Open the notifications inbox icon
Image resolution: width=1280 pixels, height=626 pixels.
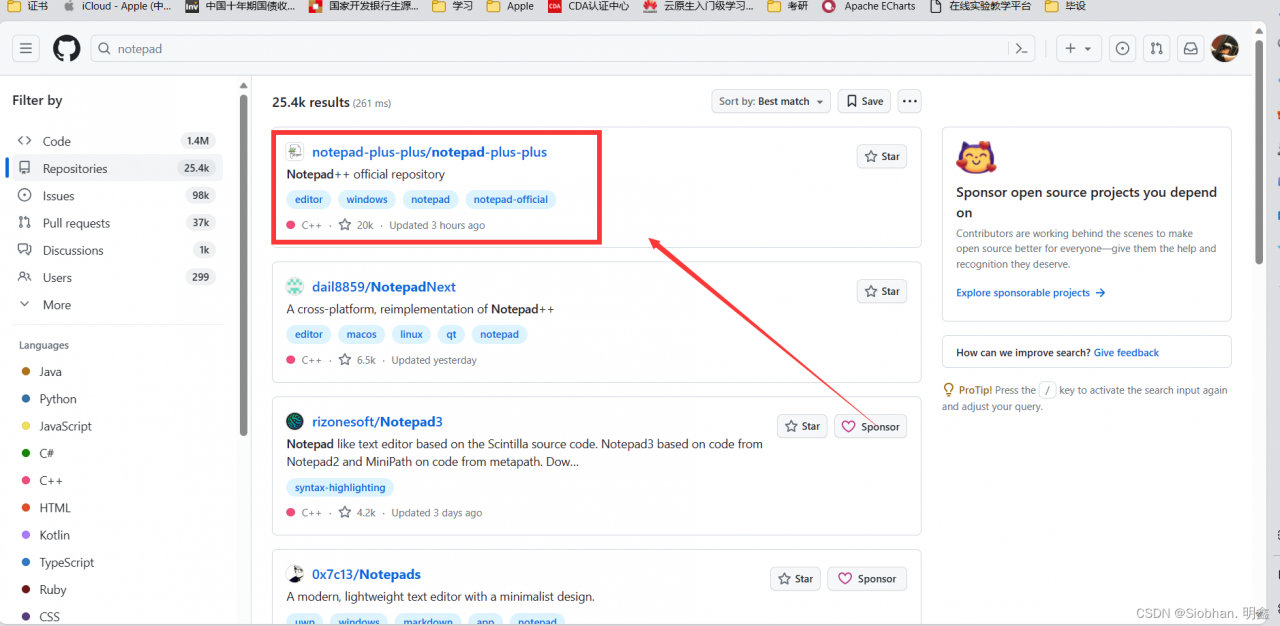pos(1190,48)
